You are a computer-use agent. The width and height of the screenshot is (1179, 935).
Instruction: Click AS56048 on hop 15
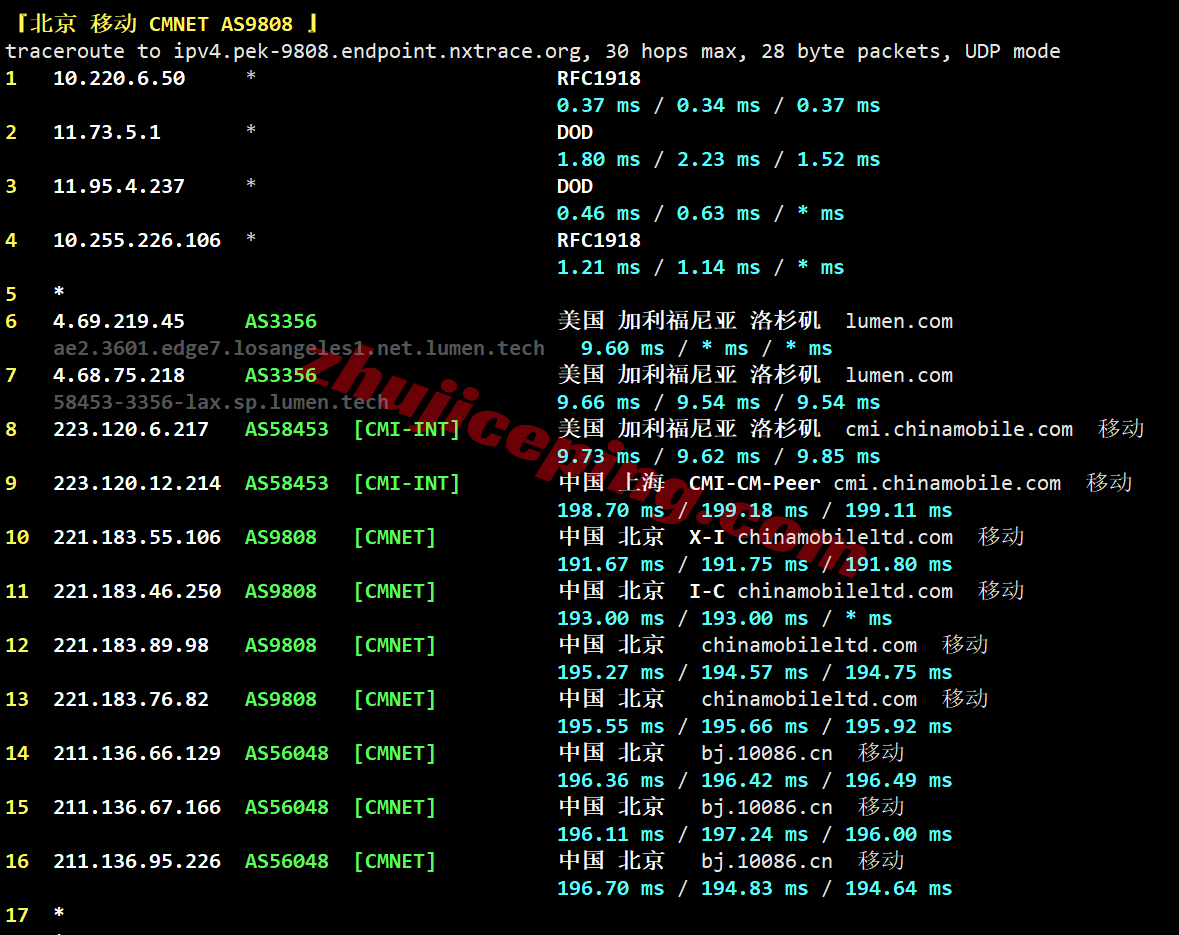(286, 808)
